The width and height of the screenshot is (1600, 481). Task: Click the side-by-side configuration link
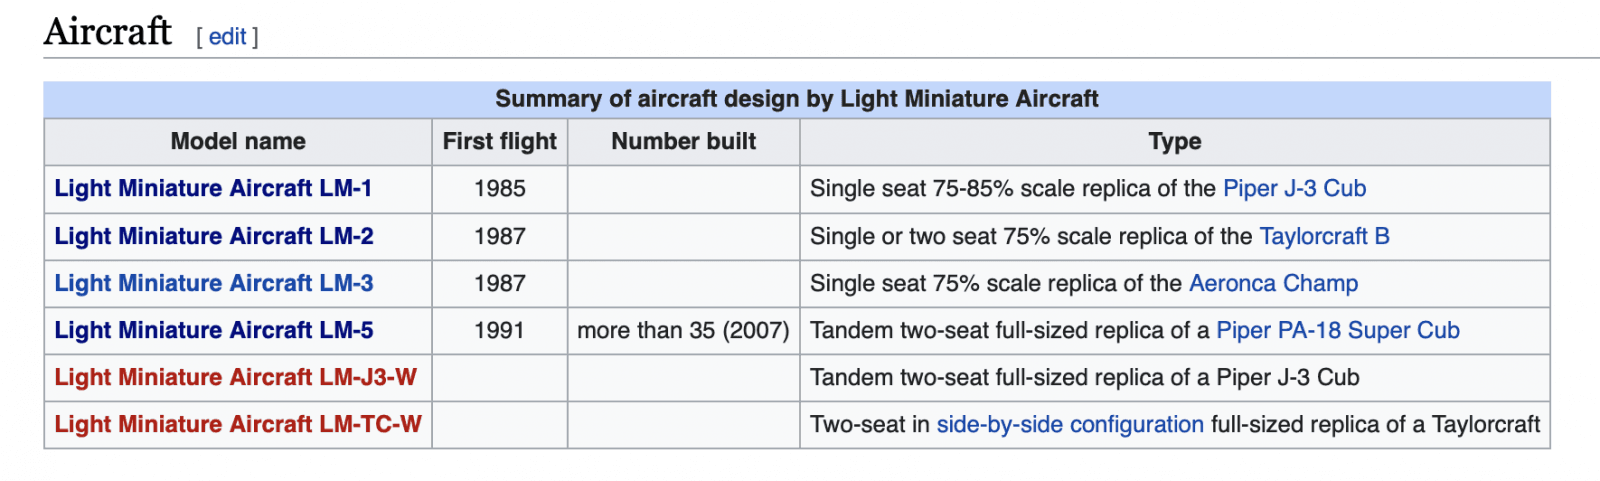point(1069,424)
